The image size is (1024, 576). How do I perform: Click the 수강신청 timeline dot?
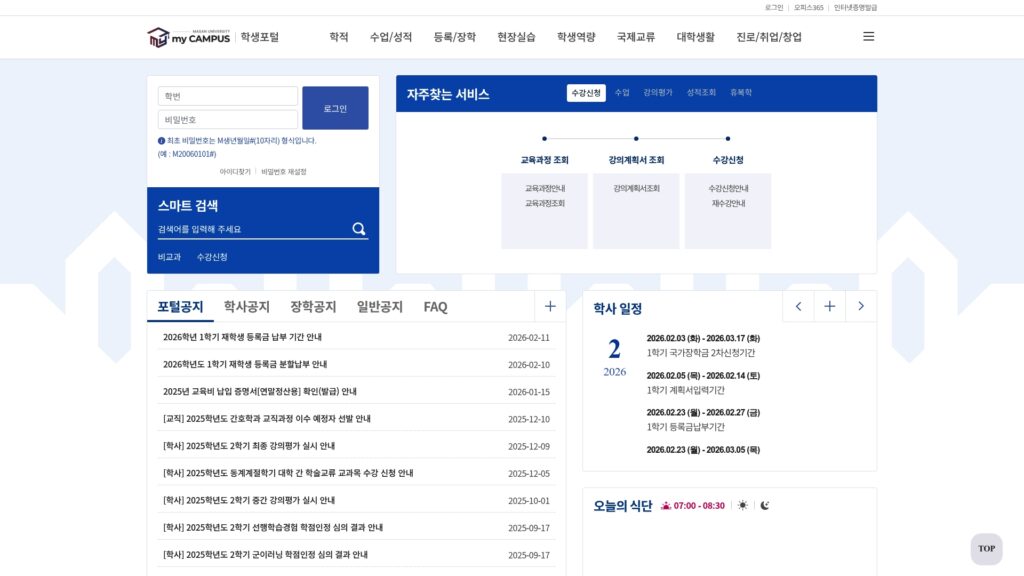click(728, 138)
